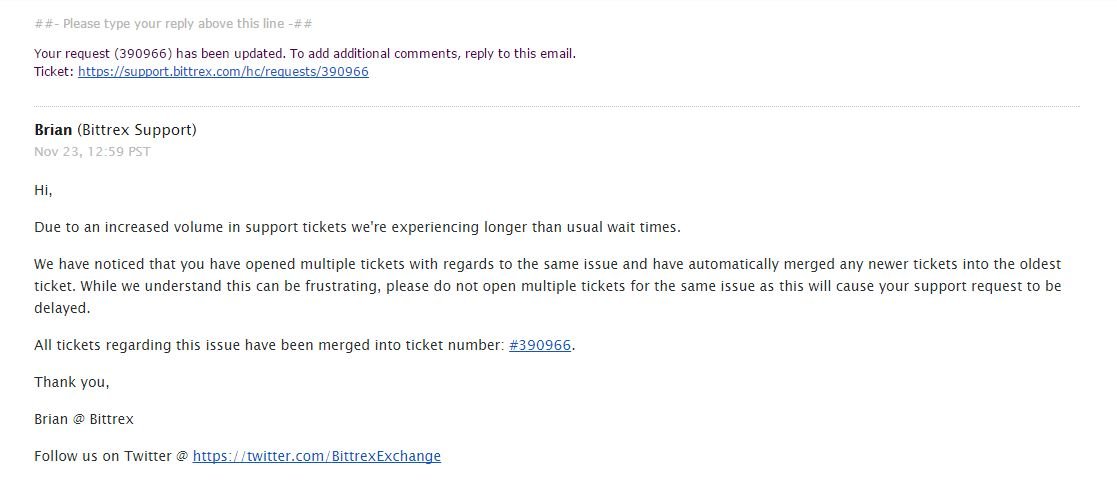Open the BittrexExchange Twitter link

[316, 456]
